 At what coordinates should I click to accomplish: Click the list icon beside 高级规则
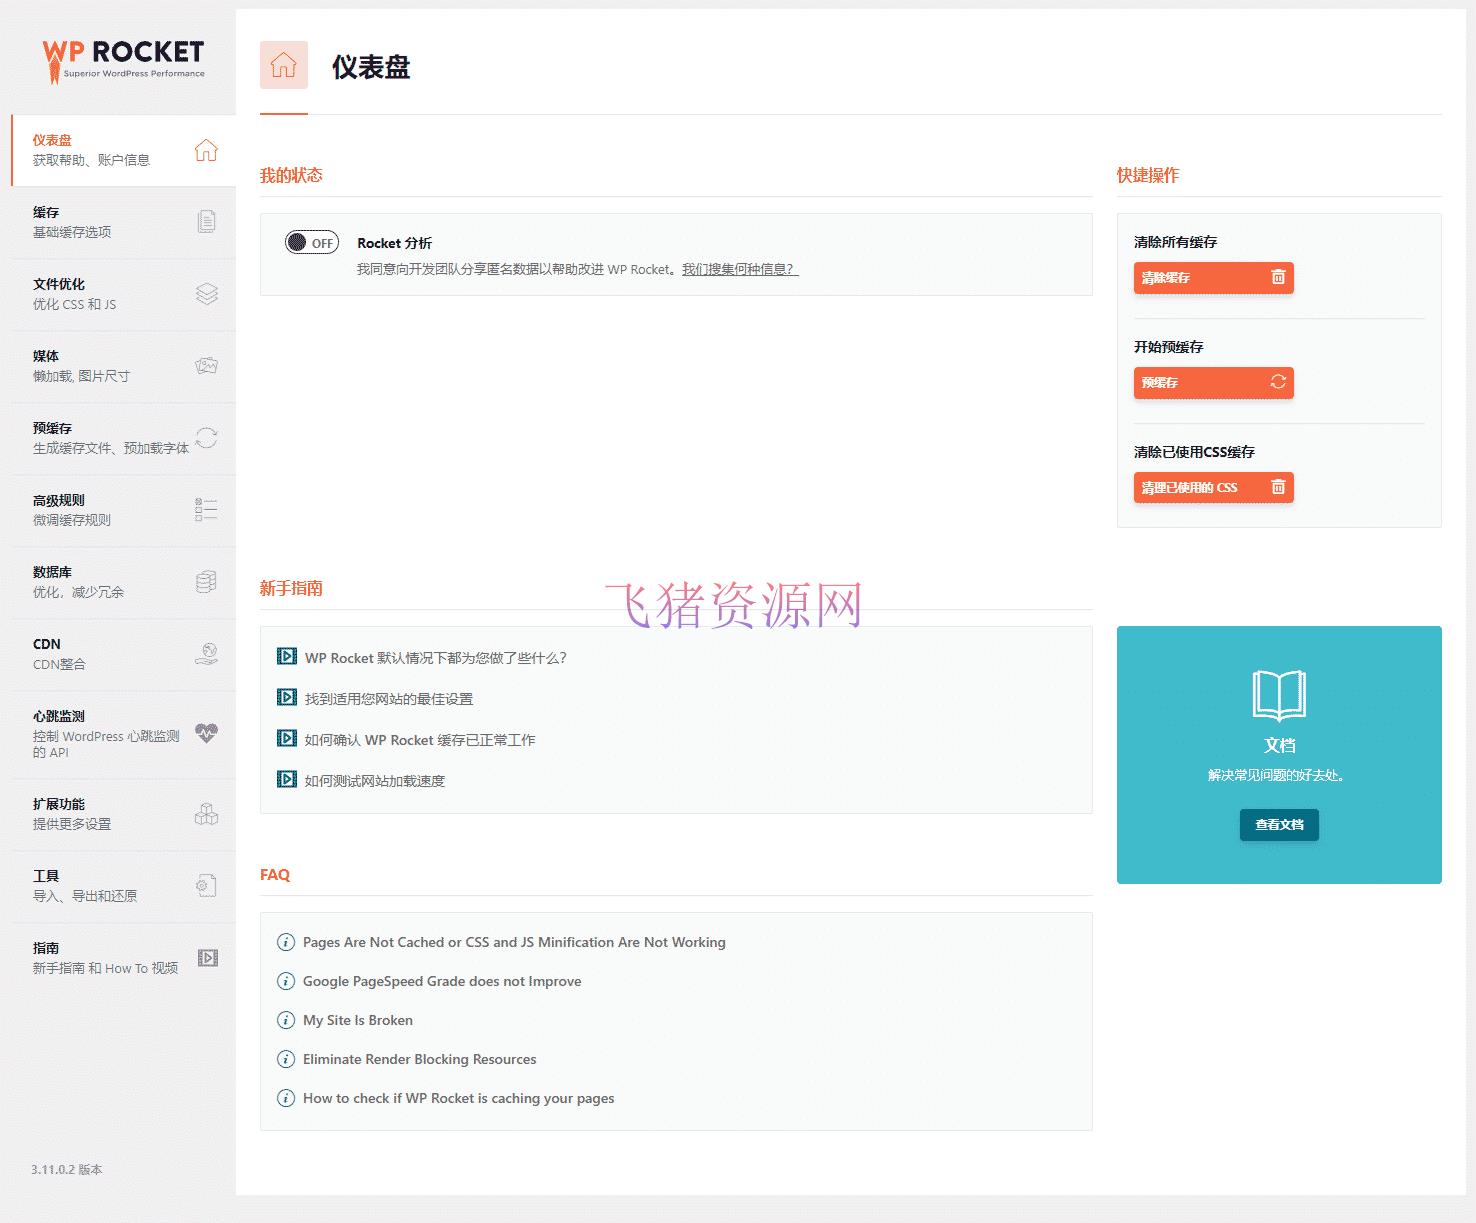206,510
